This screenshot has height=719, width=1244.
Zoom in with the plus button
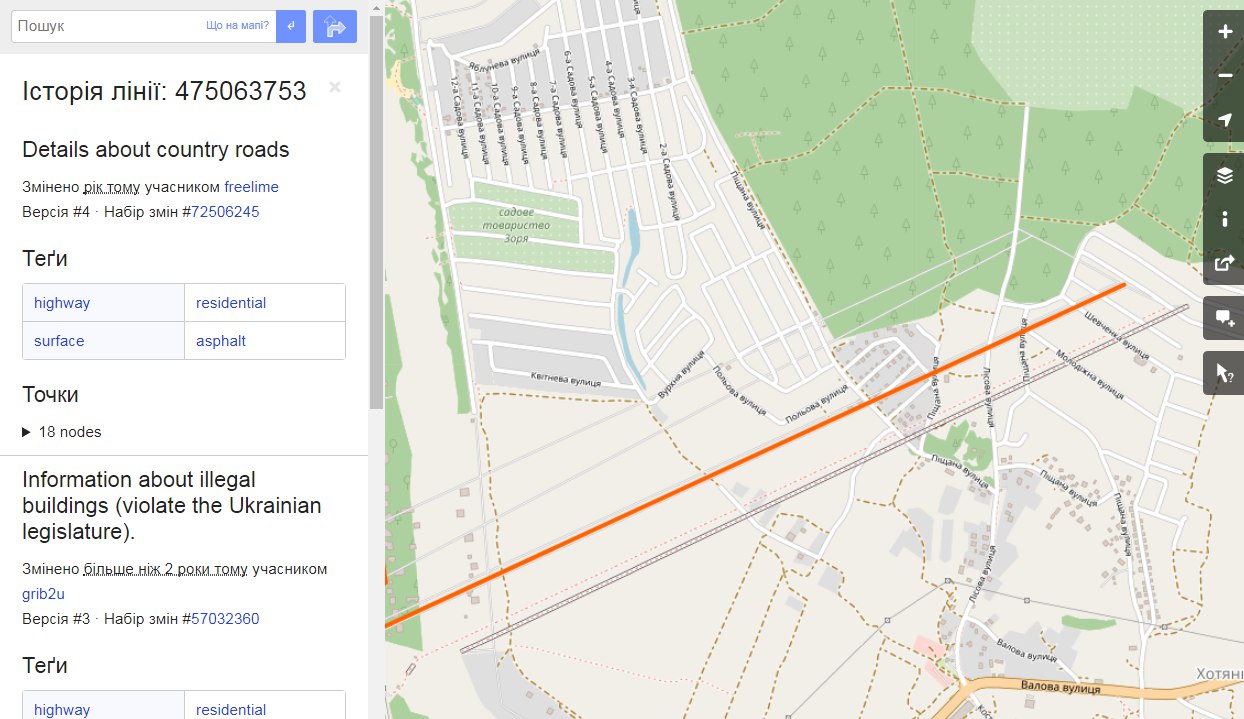click(x=1224, y=31)
